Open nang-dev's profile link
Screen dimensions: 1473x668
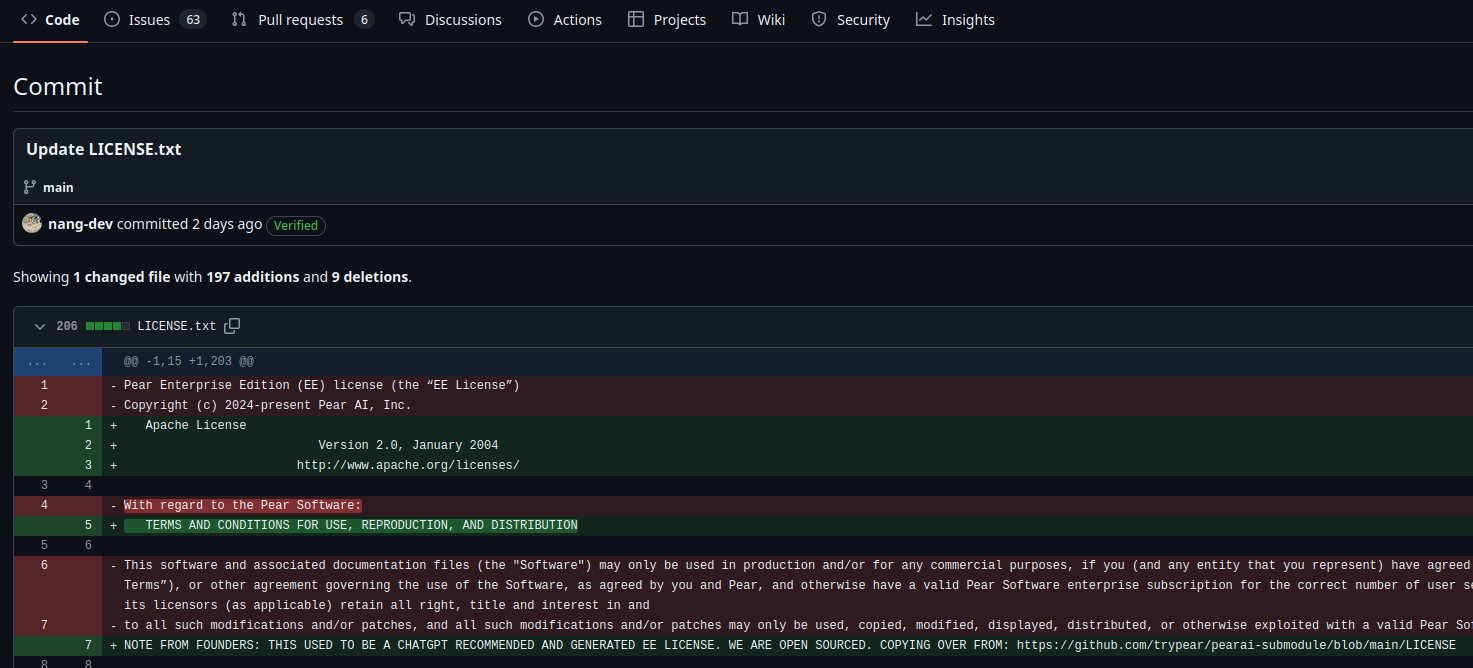(x=80, y=223)
